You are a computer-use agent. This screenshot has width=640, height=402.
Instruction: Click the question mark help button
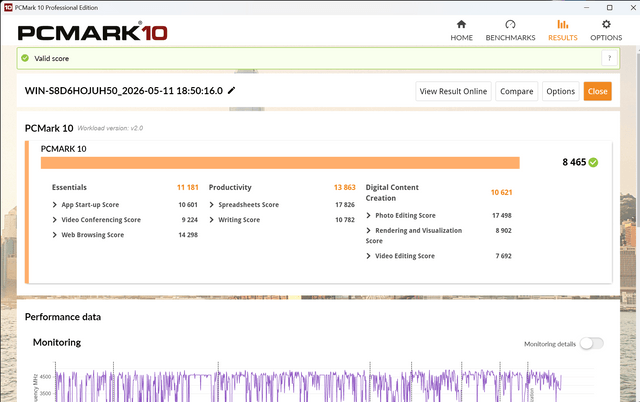pyautogui.click(x=609, y=58)
